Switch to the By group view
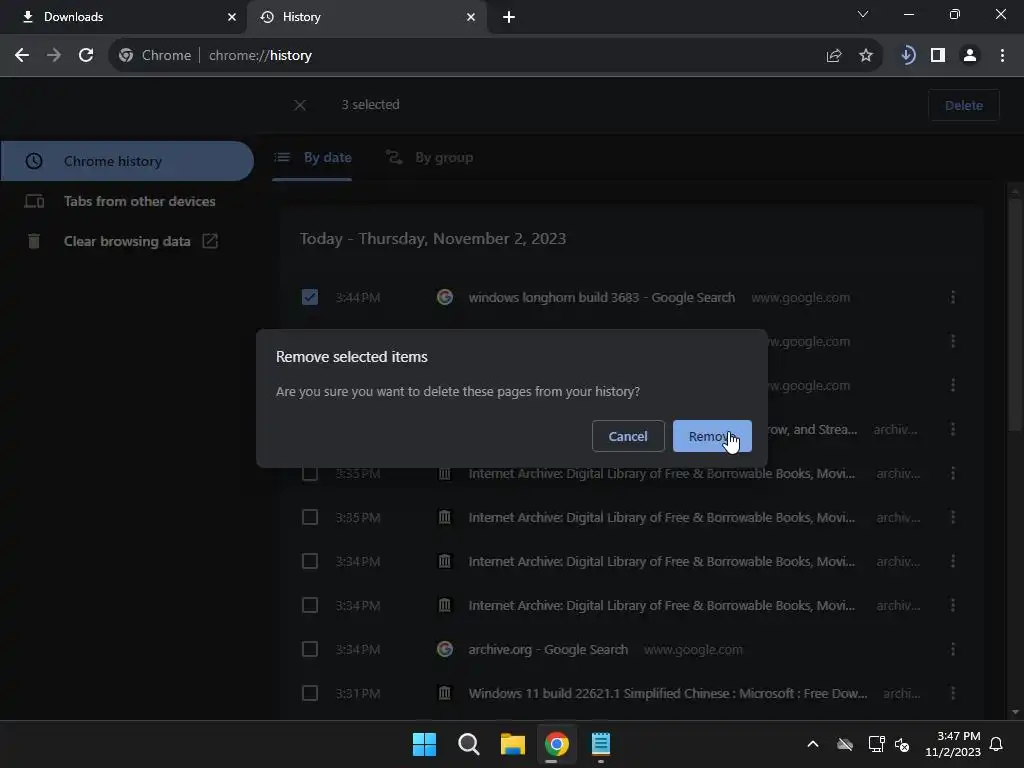This screenshot has height=768, width=1024. tap(429, 157)
